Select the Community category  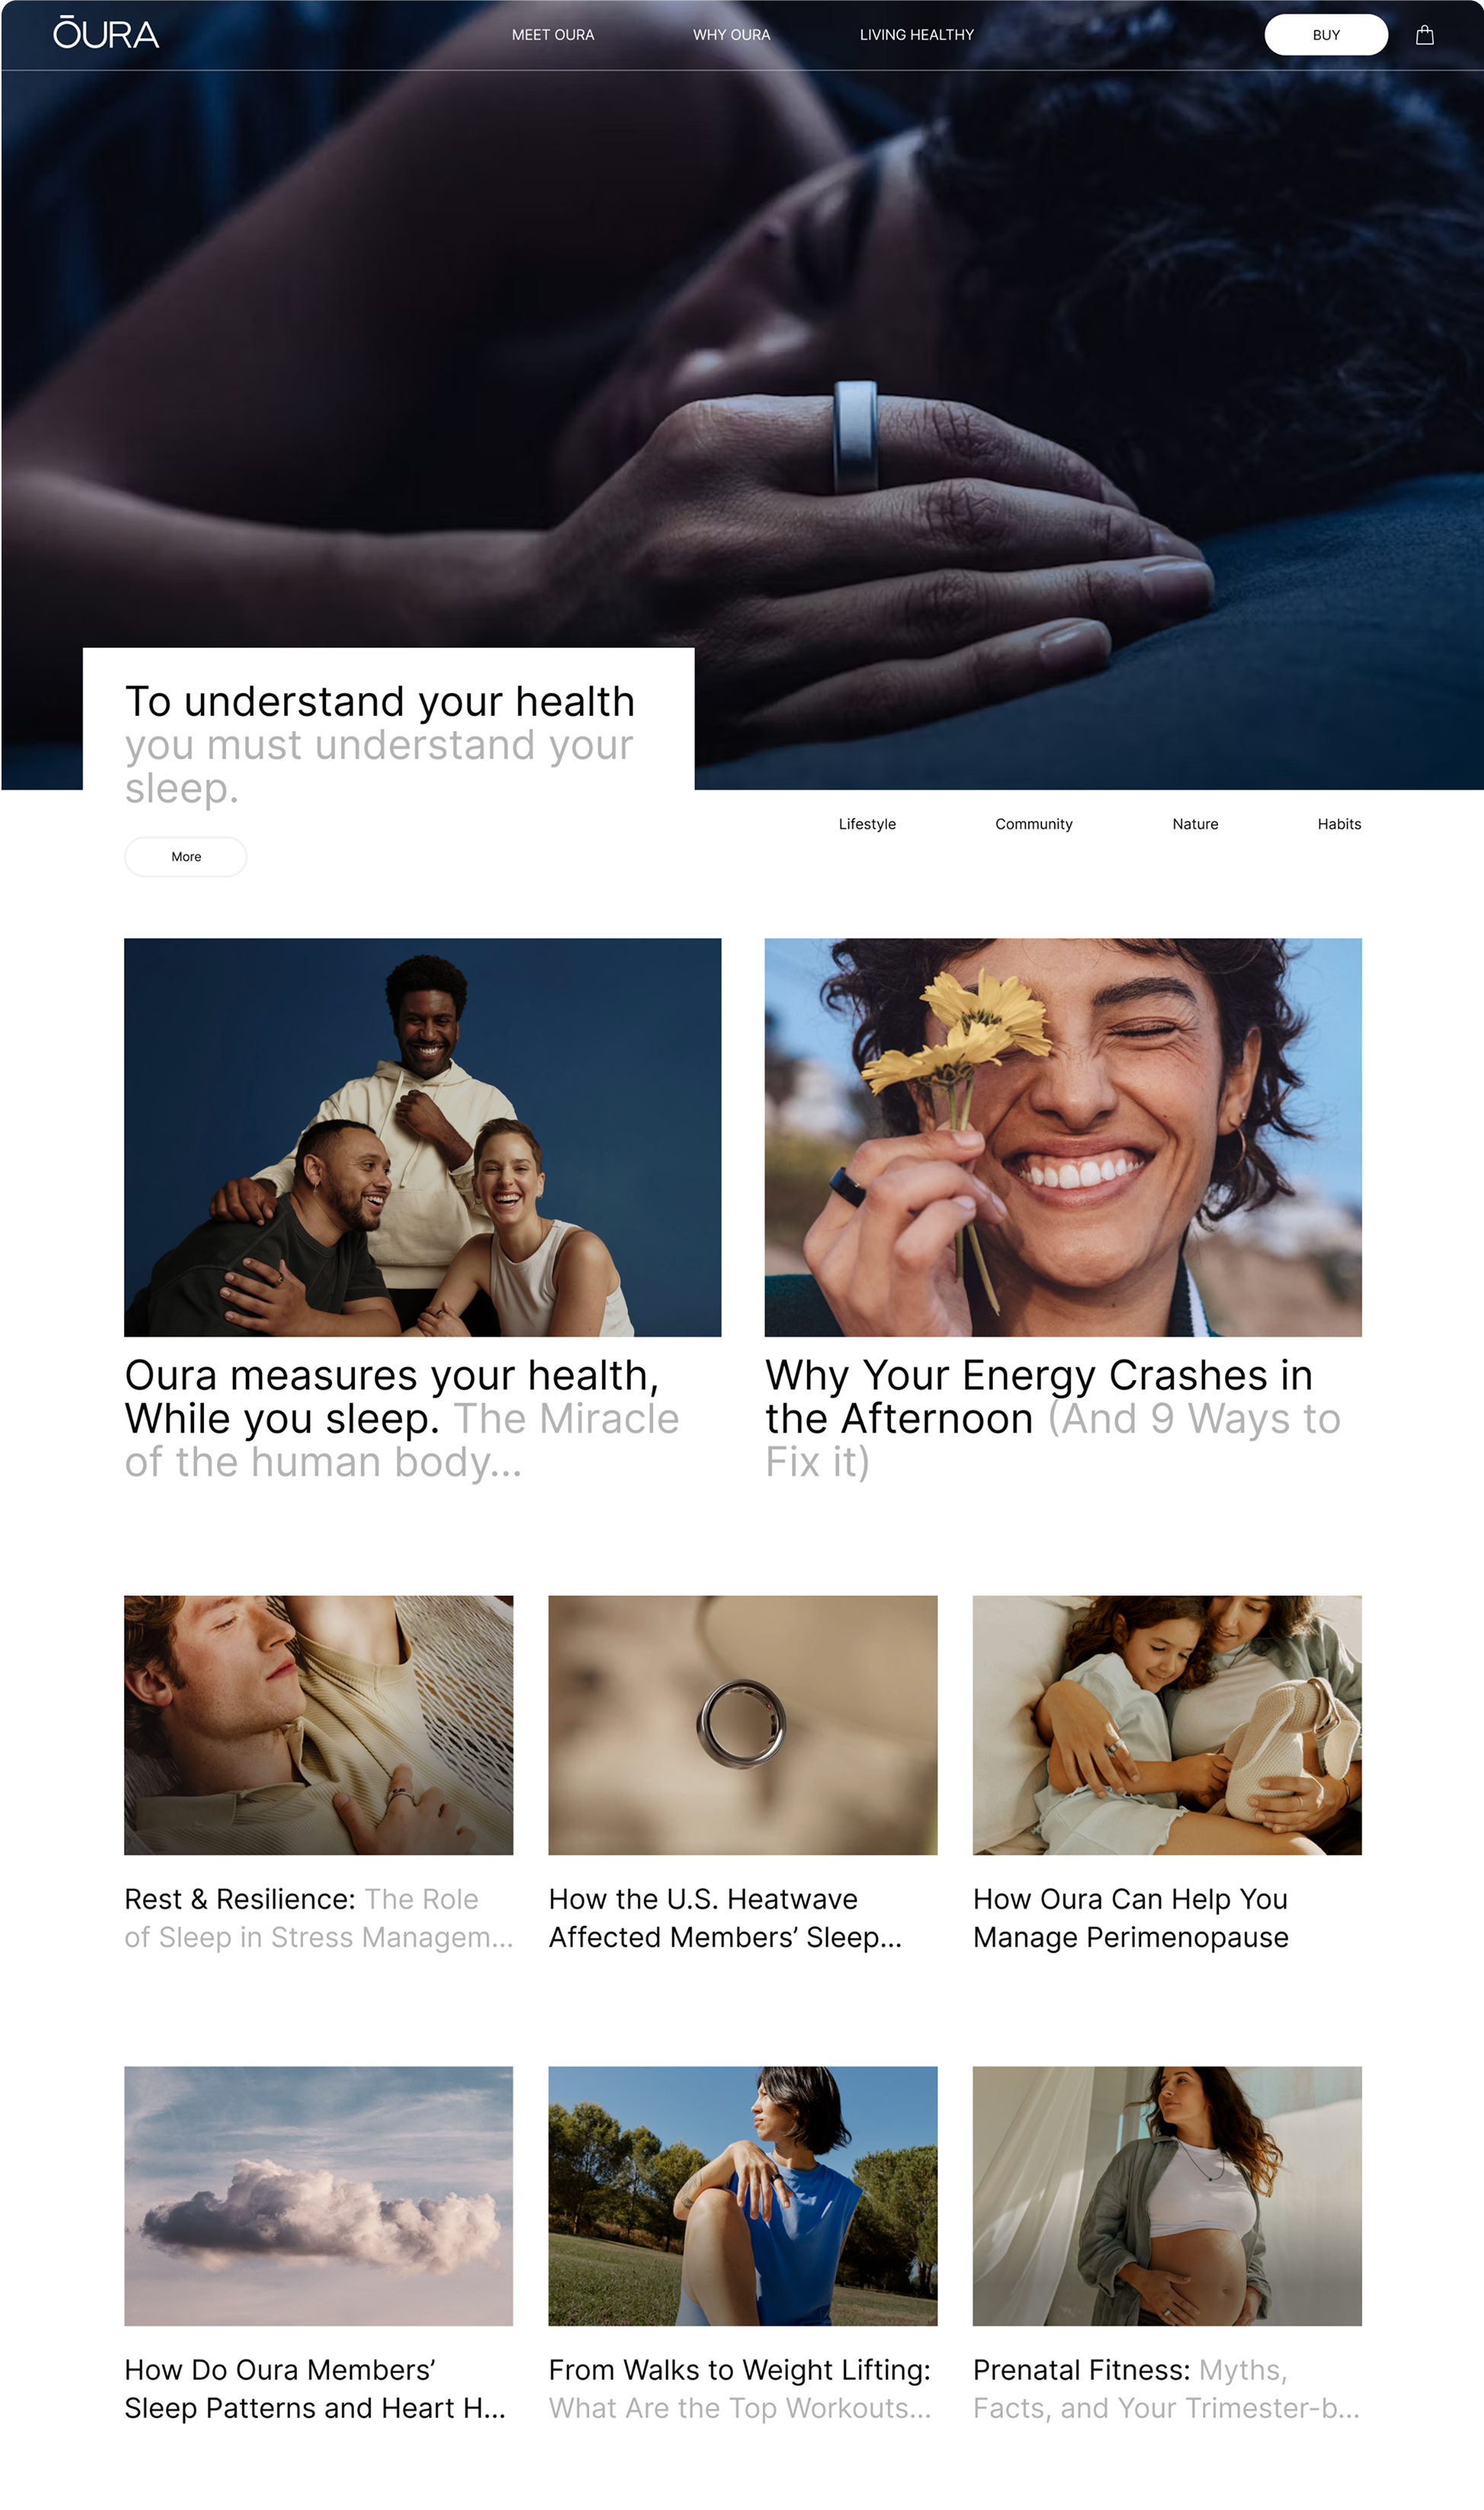tap(1033, 824)
